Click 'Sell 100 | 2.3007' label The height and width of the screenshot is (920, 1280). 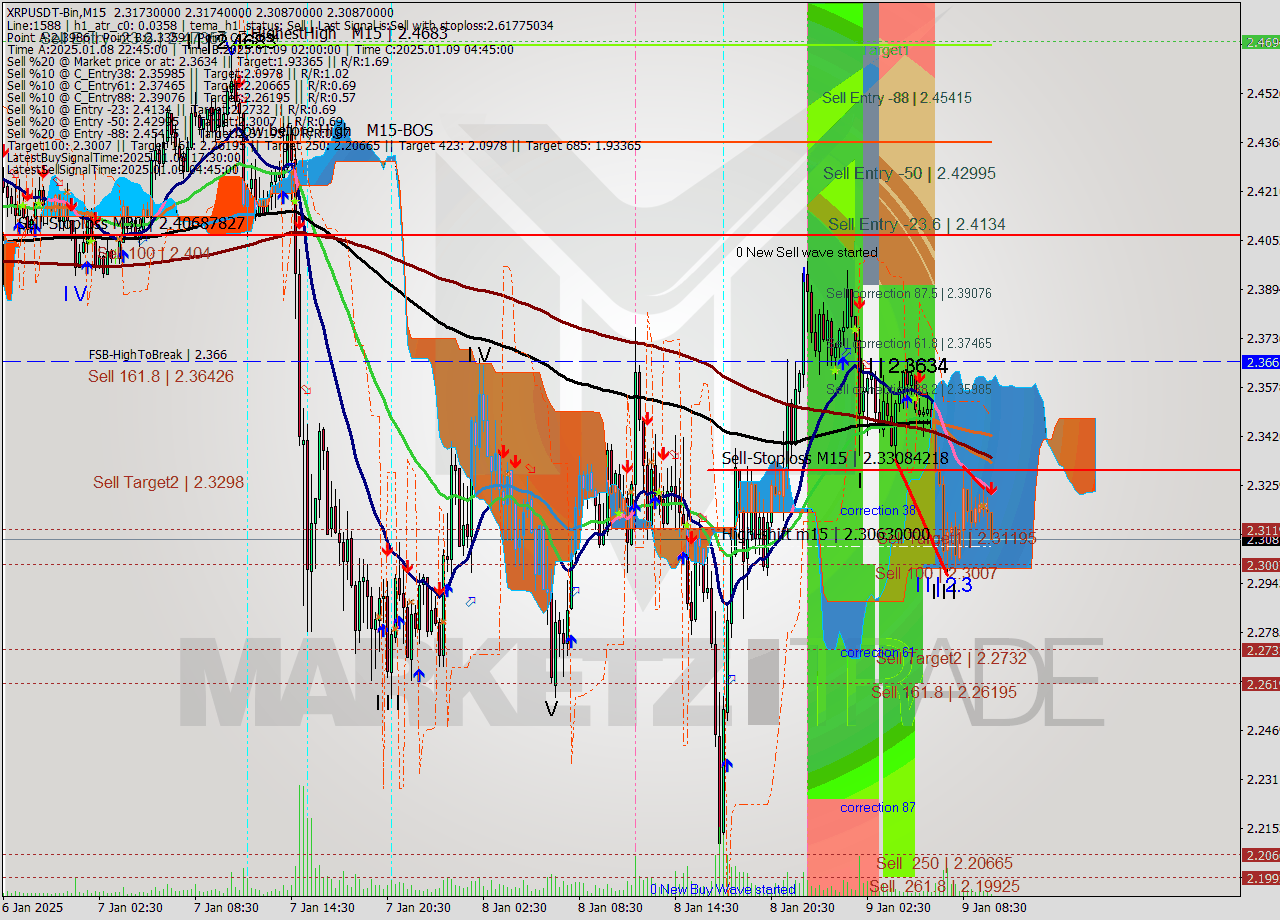[935, 574]
